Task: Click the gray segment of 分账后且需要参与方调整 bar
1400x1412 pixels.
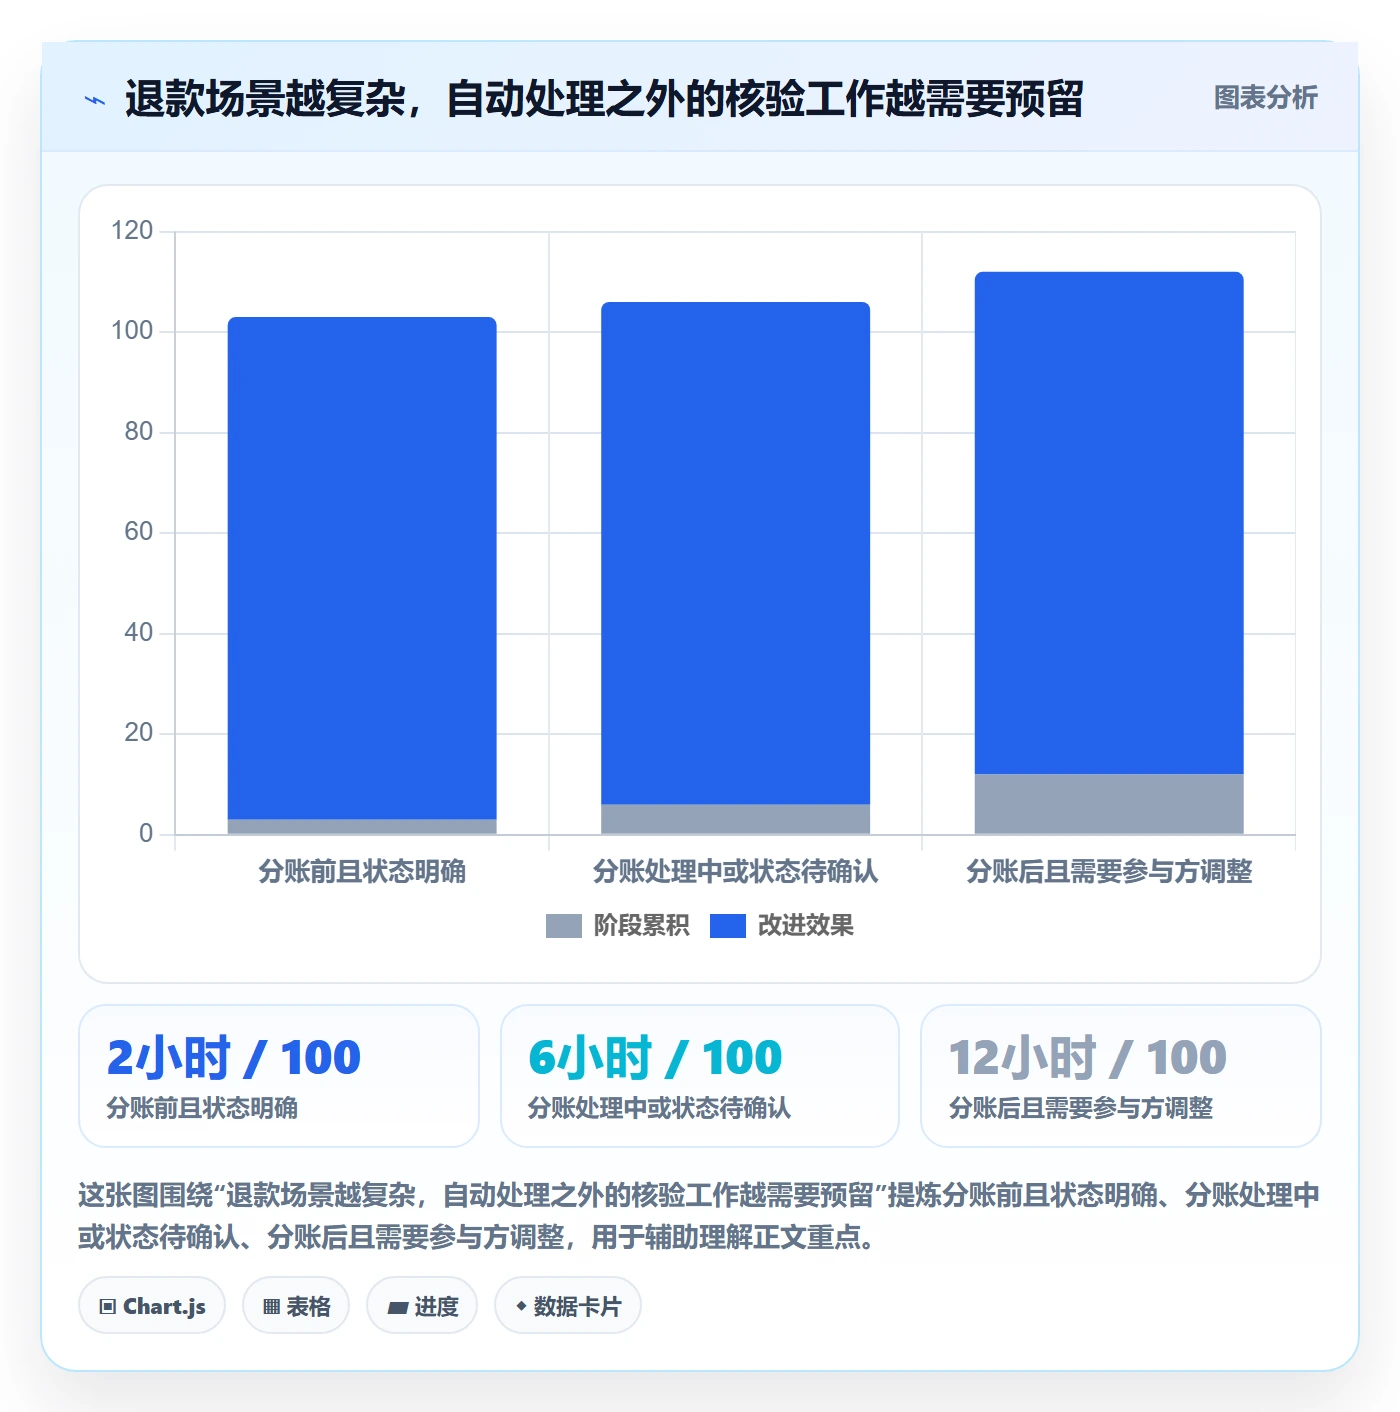Action: pyautogui.click(x=1109, y=804)
